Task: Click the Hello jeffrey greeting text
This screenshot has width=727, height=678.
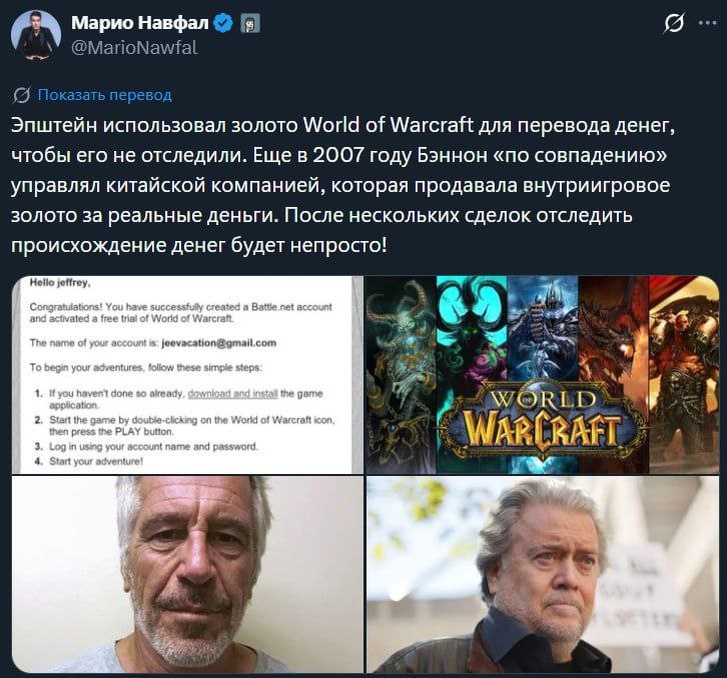Action: 60,282
